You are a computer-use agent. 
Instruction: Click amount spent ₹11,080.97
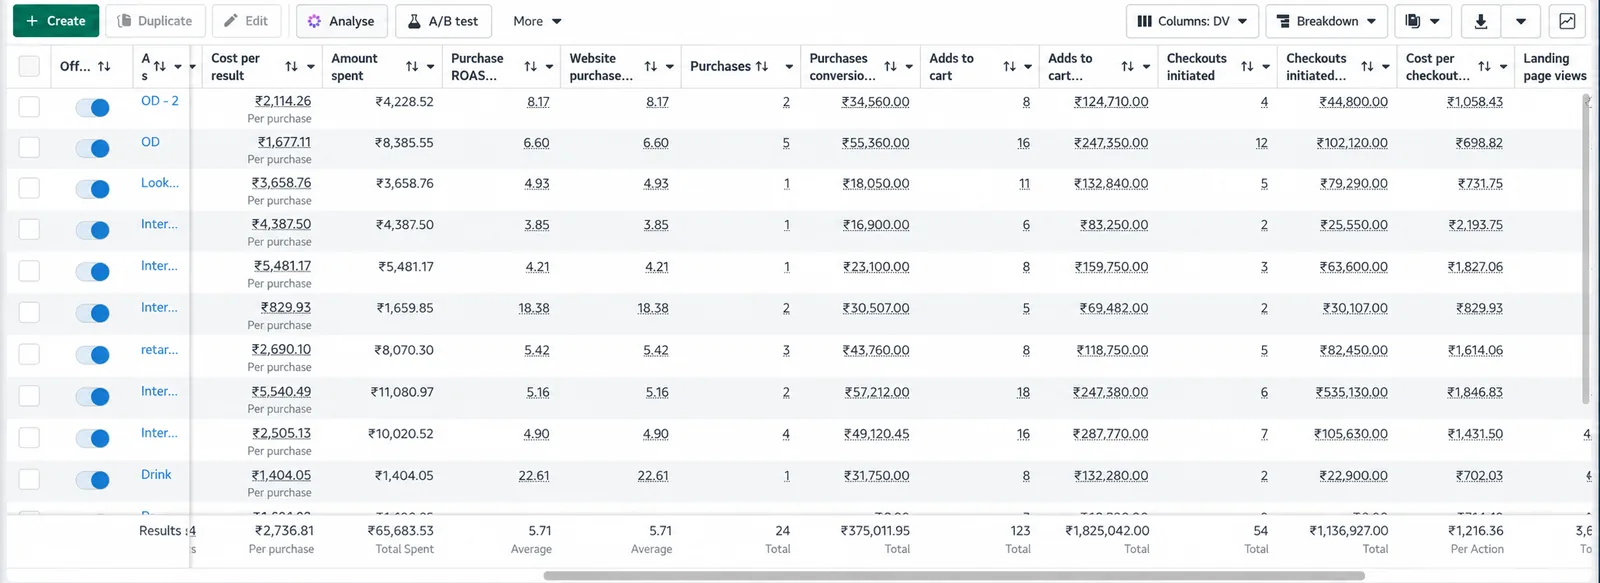(x=402, y=392)
